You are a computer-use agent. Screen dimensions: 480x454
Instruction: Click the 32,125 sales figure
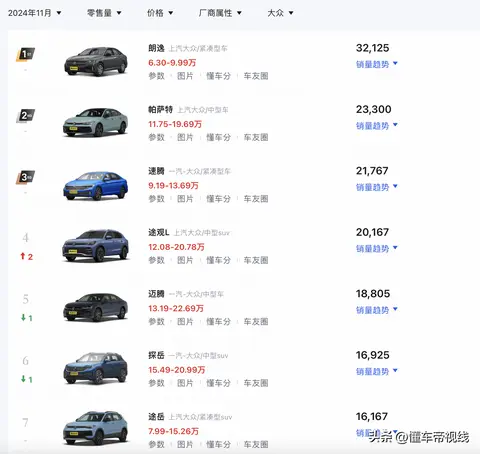[372, 48]
